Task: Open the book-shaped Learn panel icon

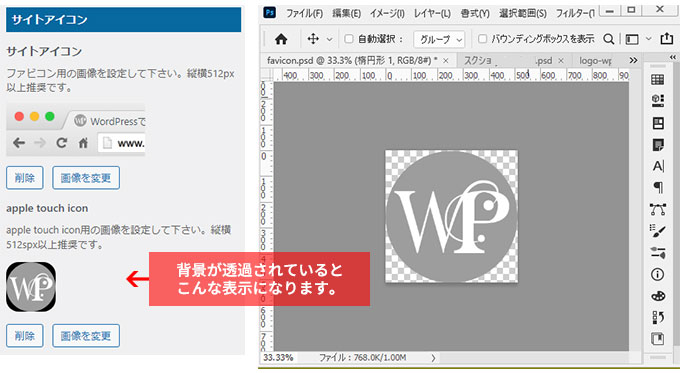Action: (x=658, y=339)
